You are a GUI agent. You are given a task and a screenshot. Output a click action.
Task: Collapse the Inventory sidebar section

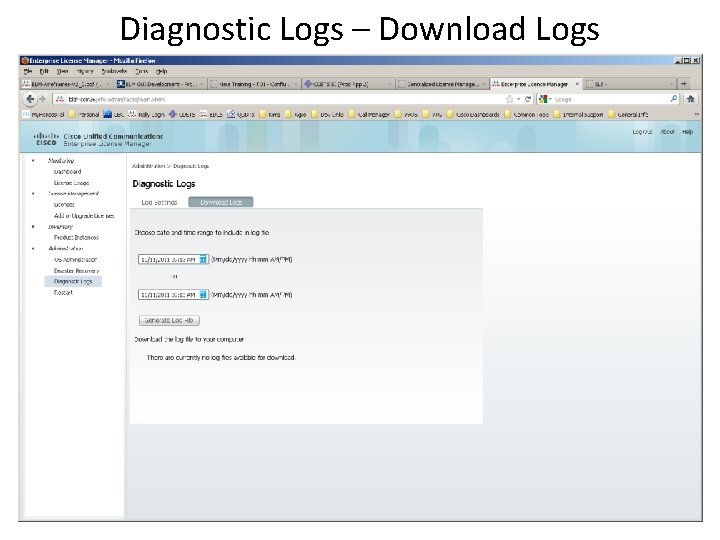(33, 226)
